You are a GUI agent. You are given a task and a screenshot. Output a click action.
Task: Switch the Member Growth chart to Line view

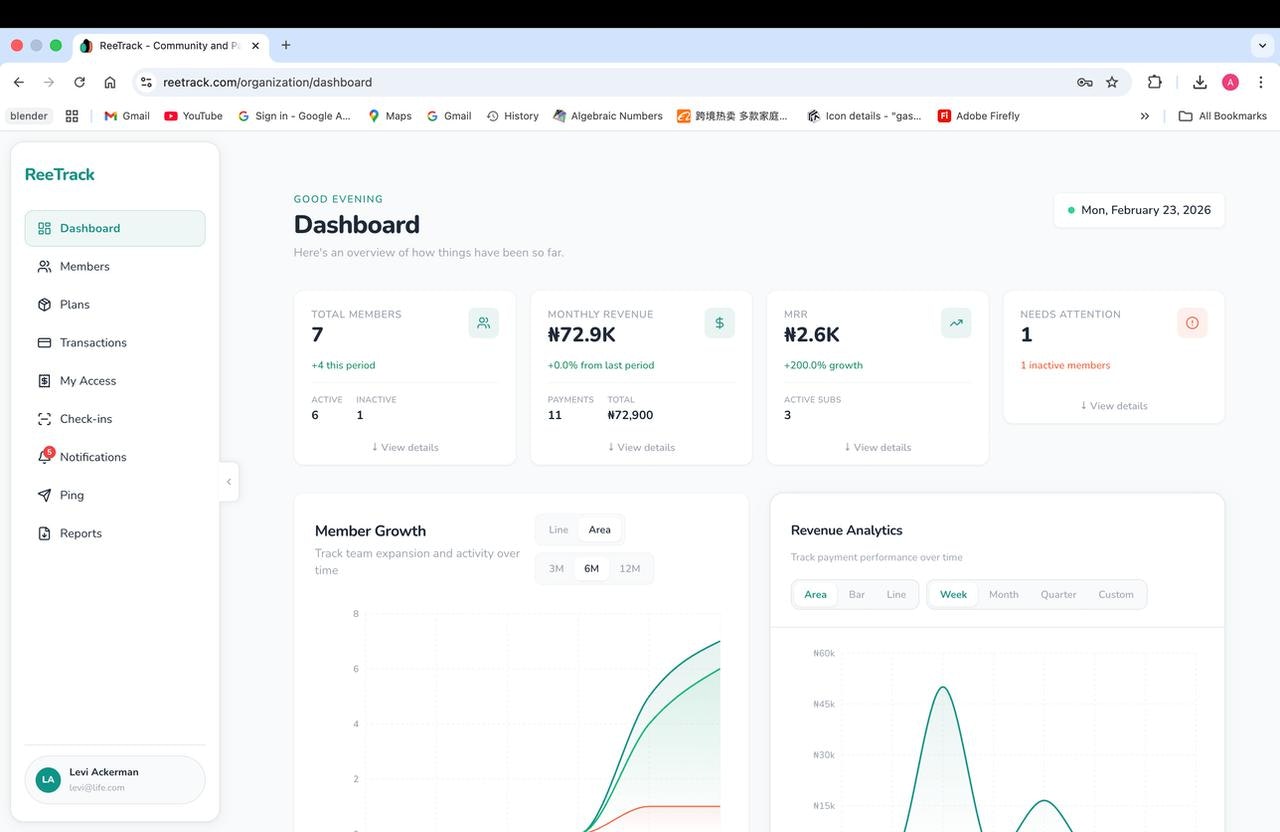(557, 529)
